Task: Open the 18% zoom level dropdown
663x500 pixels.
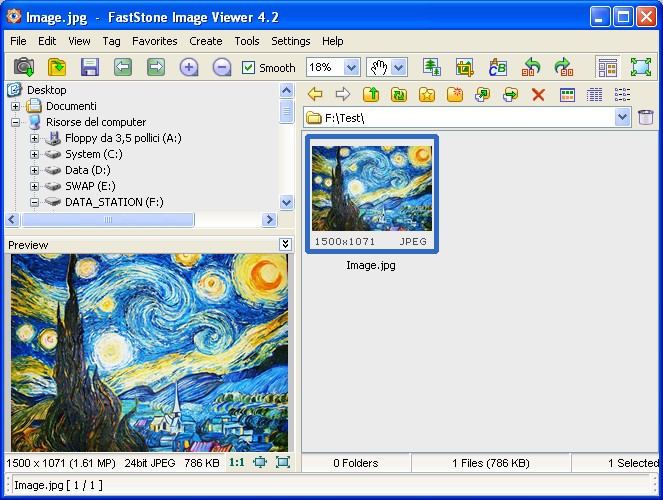Action: point(351,67)
